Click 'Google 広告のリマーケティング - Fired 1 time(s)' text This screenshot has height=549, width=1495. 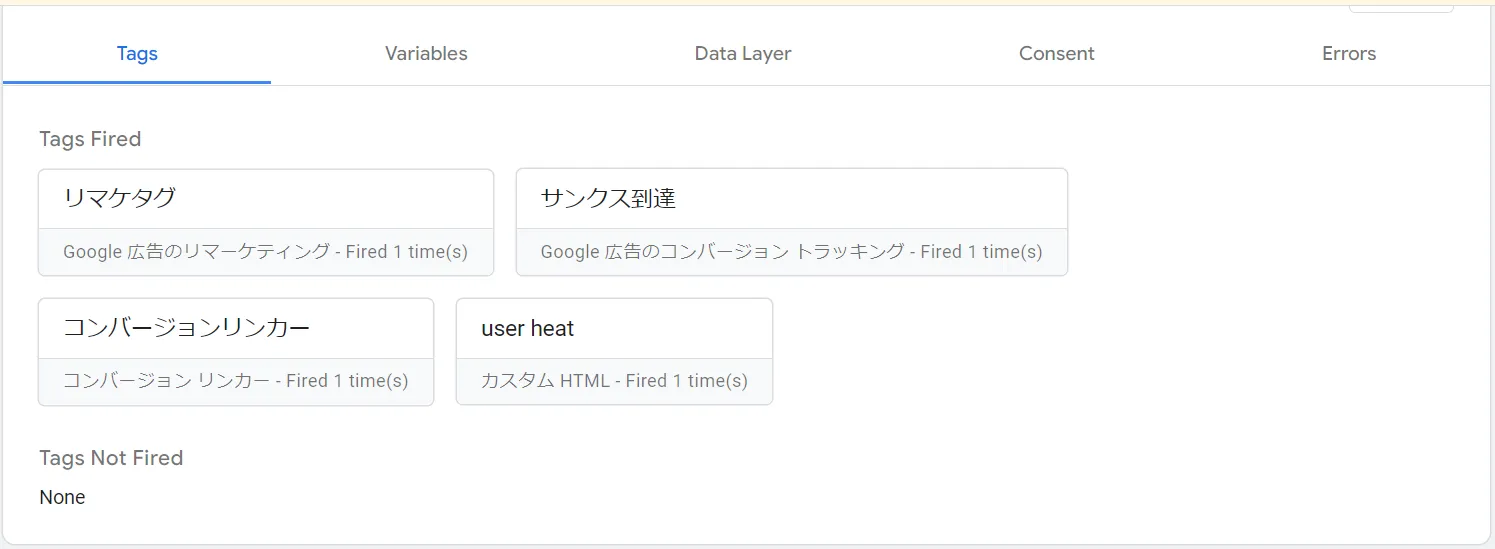point(265,252)
